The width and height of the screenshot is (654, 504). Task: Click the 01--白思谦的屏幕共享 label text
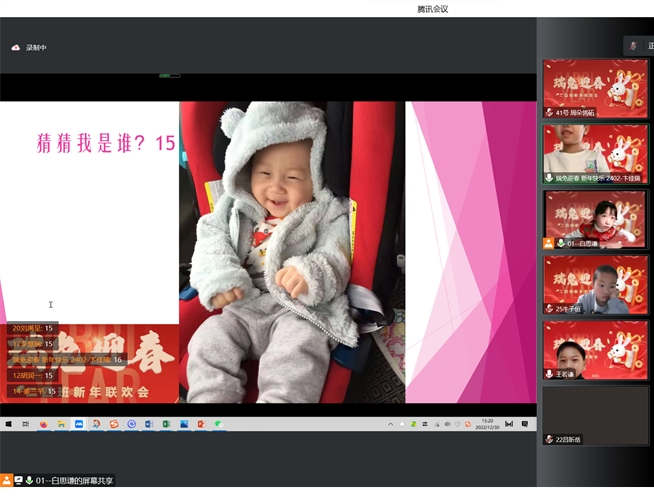click(x=74, y=481)
